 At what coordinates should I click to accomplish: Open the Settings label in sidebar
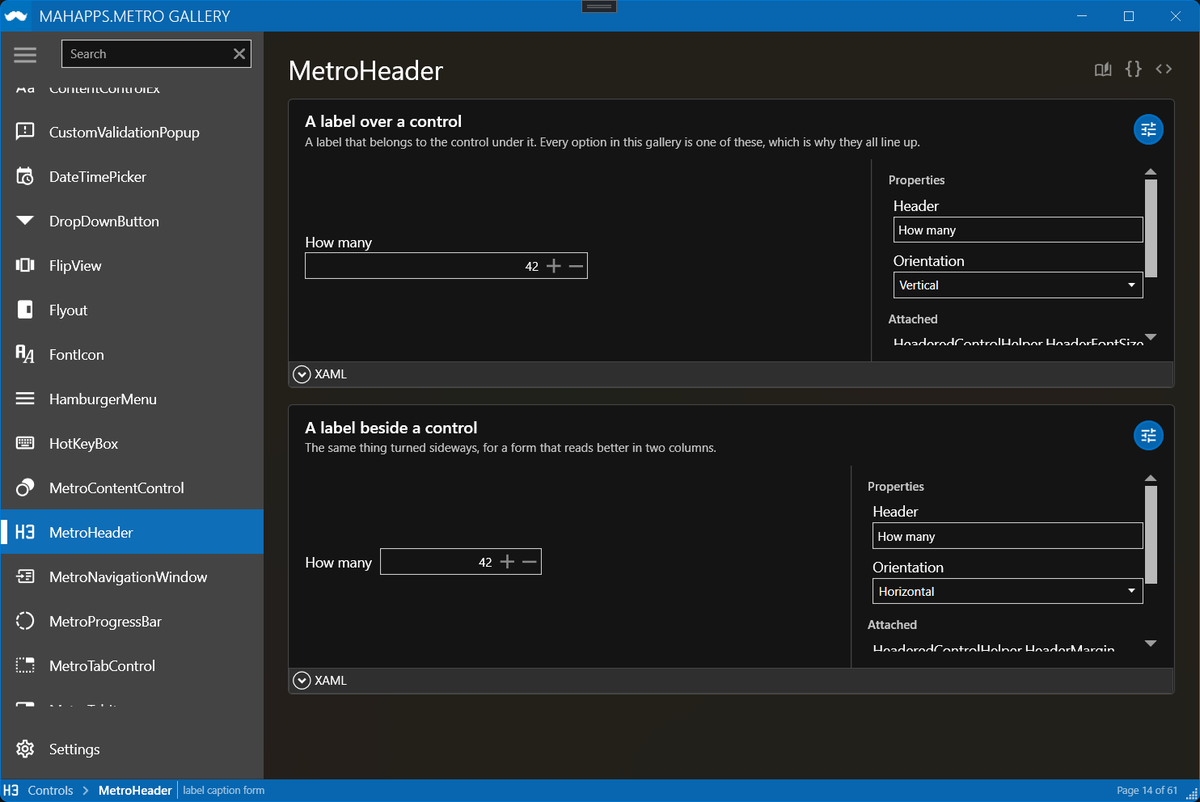point(74,749)
